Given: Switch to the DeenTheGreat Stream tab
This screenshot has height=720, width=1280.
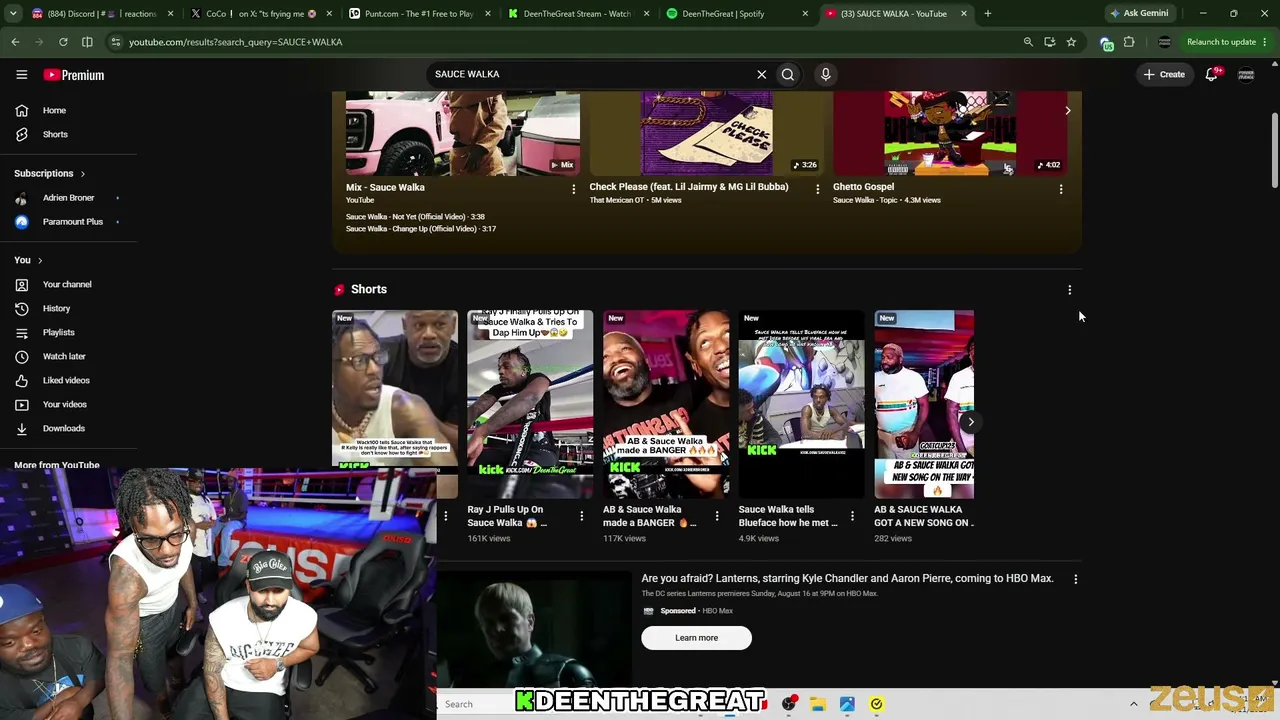Looking at the screenshot, I should [x=579, y=14].
